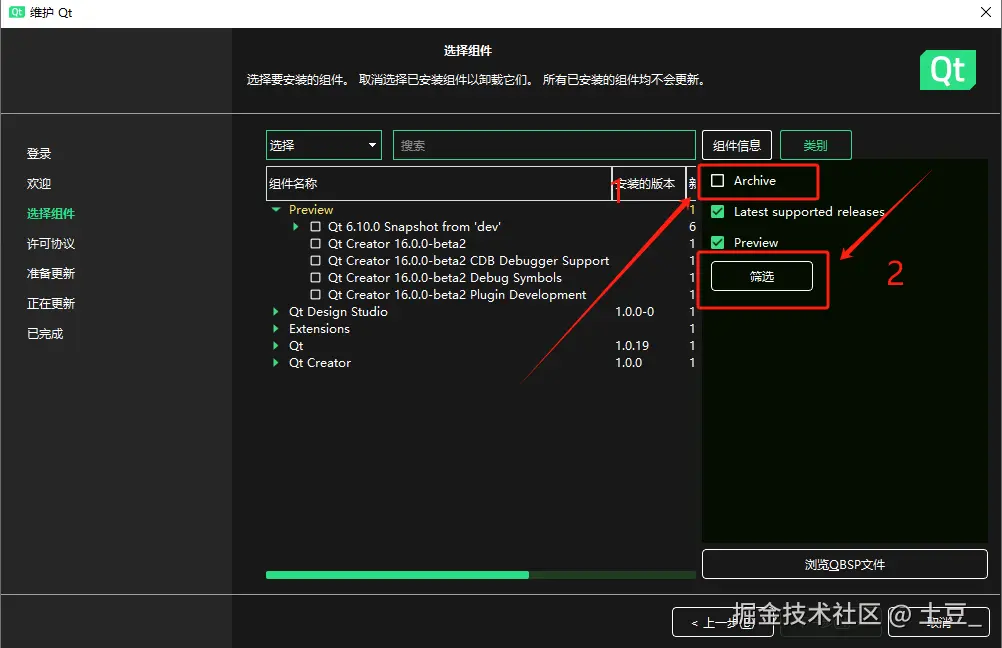
Task: Click the 组件信息 button
Action: 736,145
